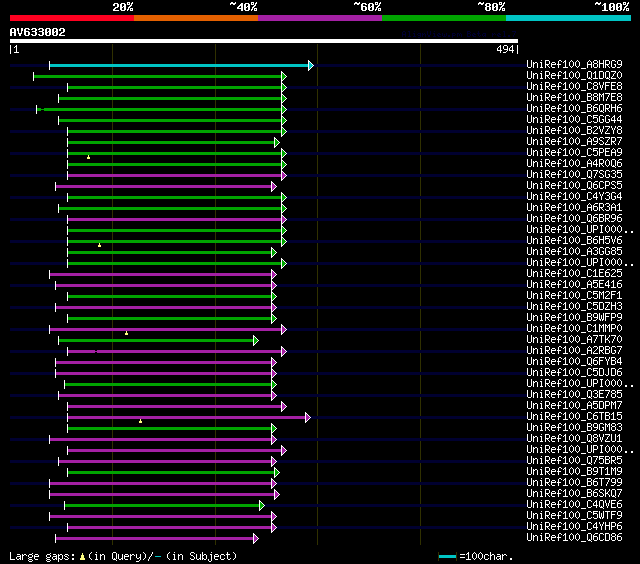This screenshot has width=640, height=564.
Task: Select the UniRef100_A5DPM7 label
Action: tap(574, 406)
